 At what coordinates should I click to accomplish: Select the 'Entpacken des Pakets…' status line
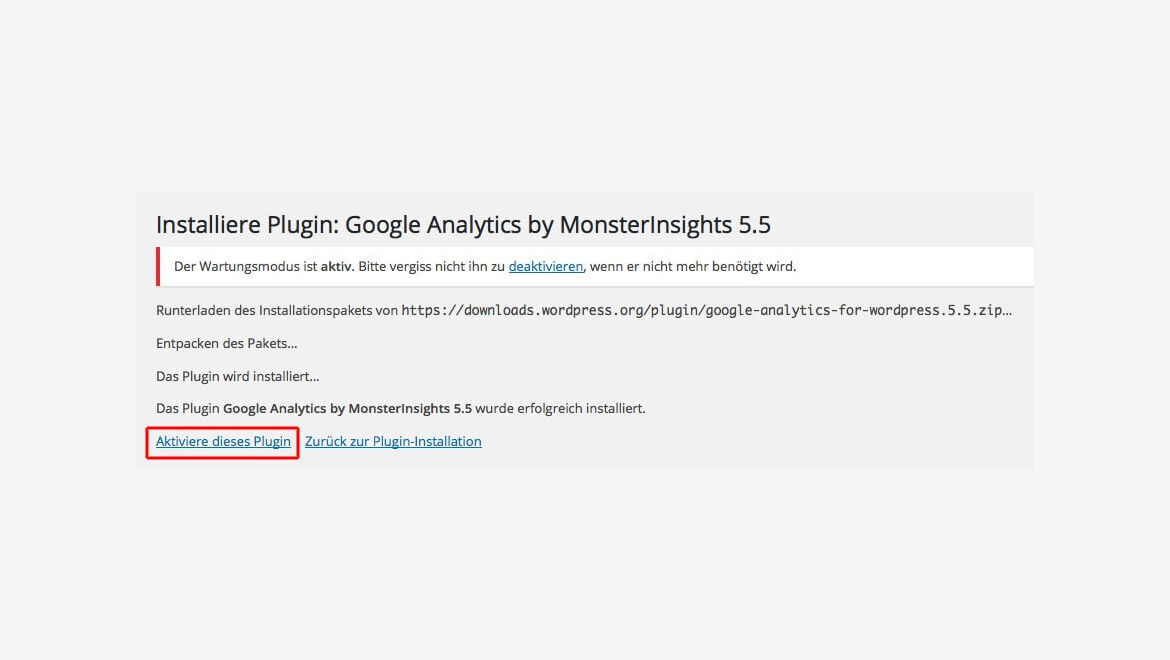227,343
